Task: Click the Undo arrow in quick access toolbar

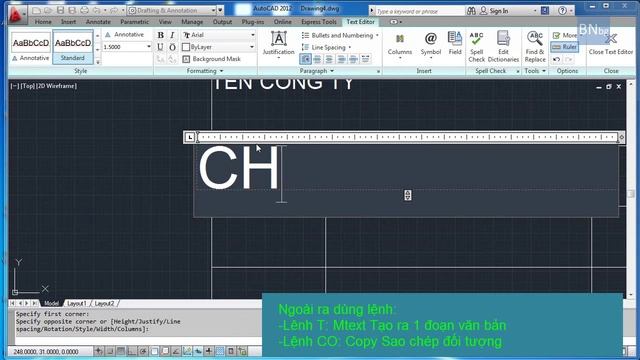Action: pos(96,10)
